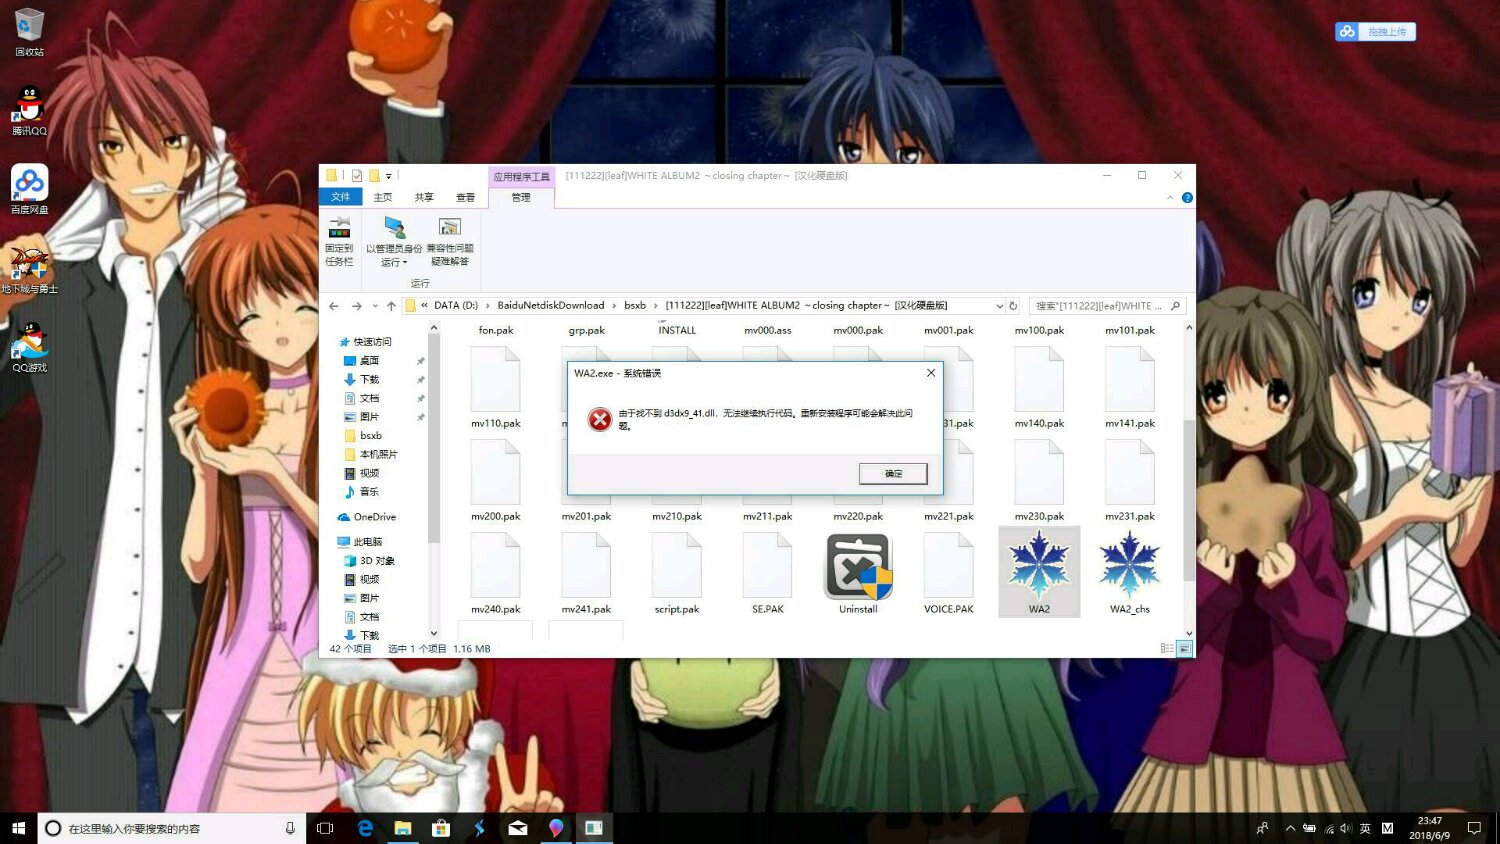The height and width of the screenshot is (844, 1500).
Task: Open Desktop in Quick Access sidebar
Action: point(369,361)
